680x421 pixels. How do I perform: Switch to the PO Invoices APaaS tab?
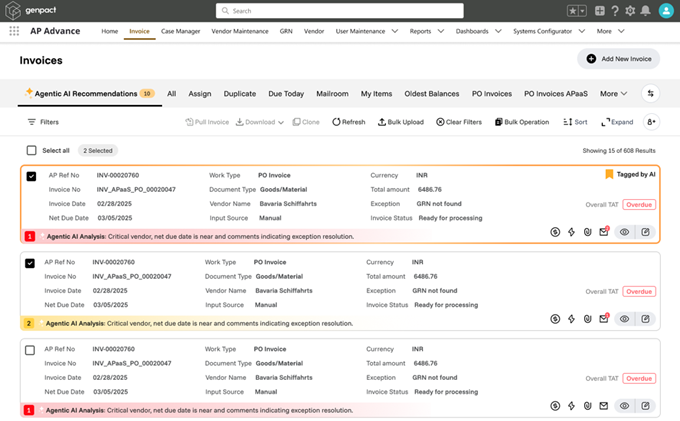coord(556,94)
